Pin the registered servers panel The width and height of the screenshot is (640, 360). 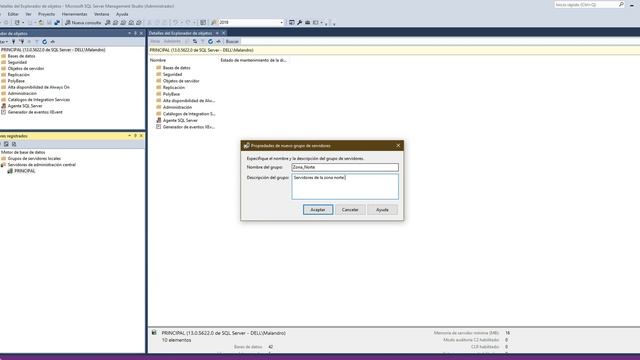click(x=136, y=136)
